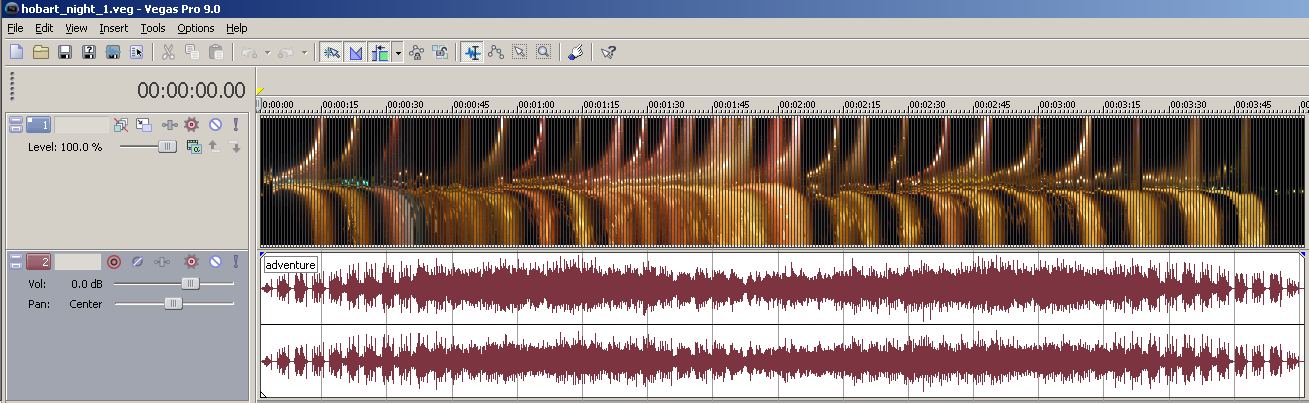This screenshot has width=1309, height=403.
Task: Select the Normal Edit tool
Action: (472, 51)
